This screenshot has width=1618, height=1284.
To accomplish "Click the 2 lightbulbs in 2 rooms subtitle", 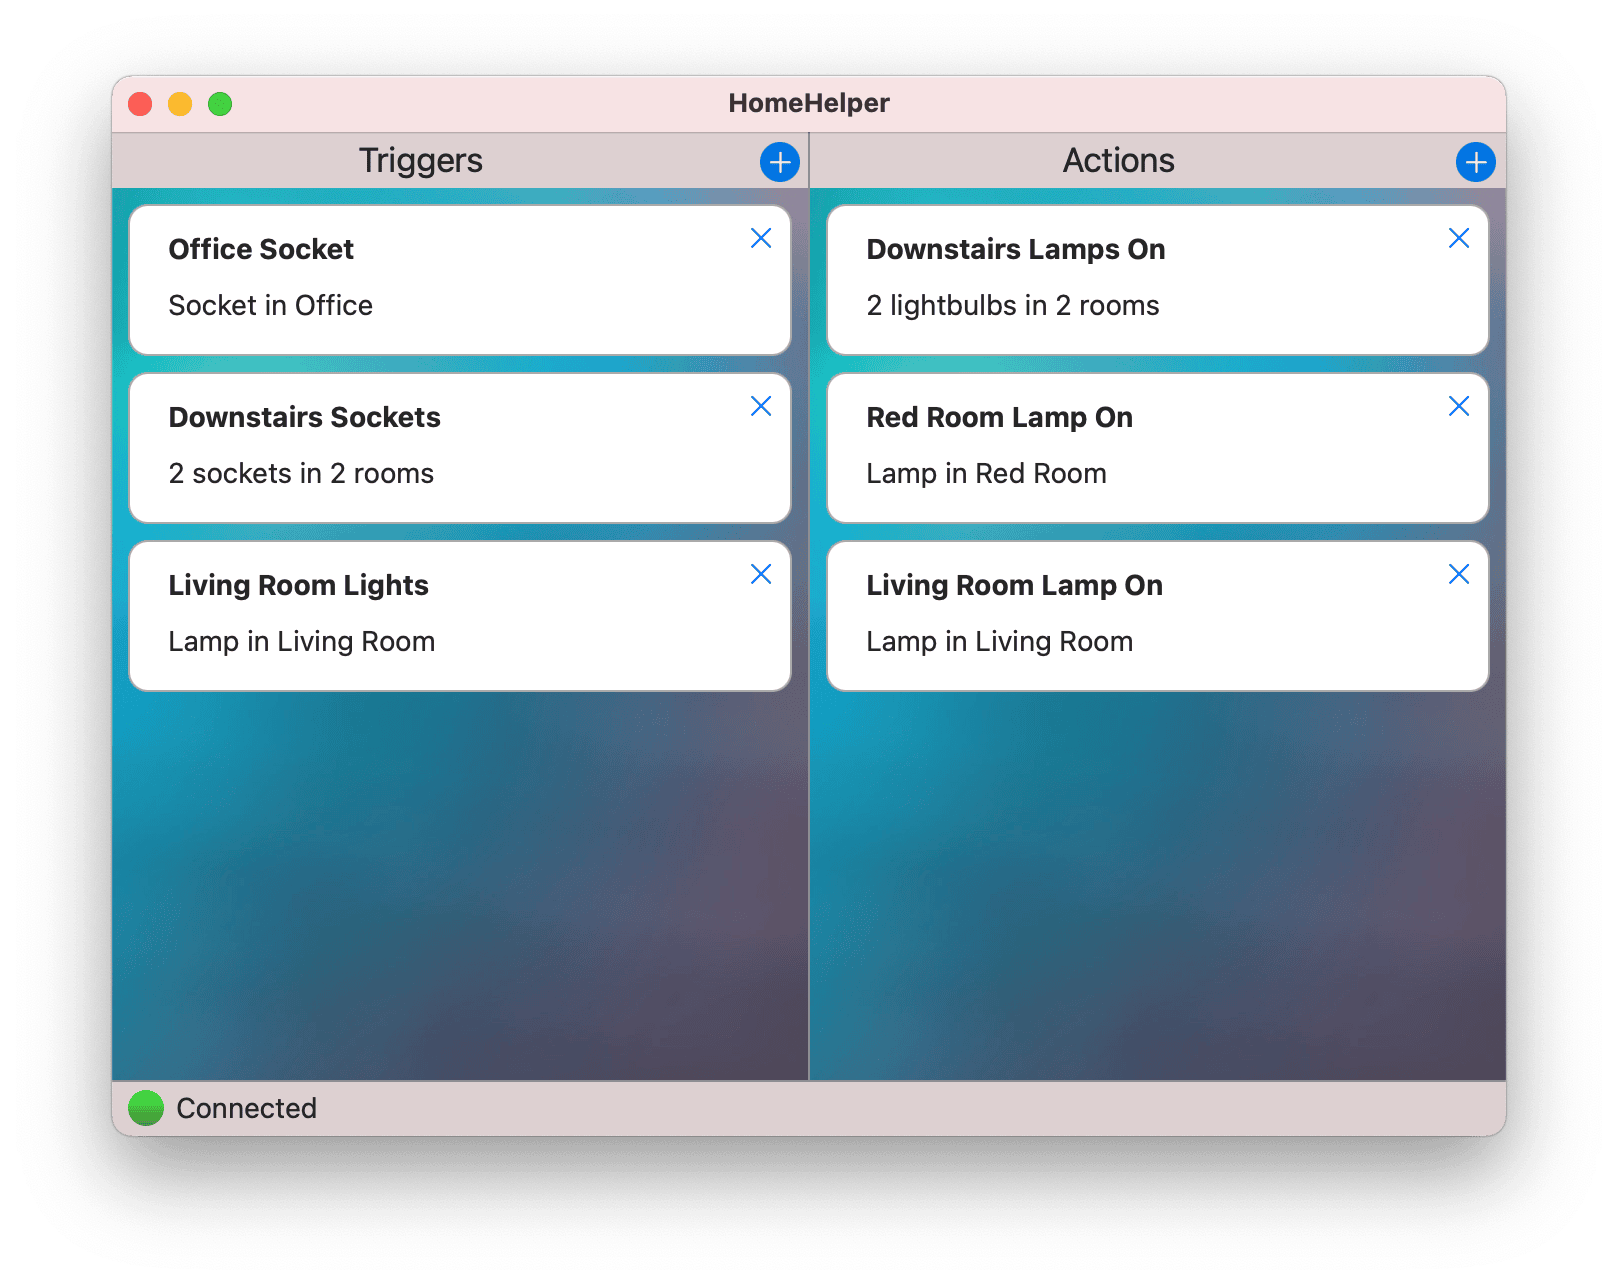I will click(1012, 306).
